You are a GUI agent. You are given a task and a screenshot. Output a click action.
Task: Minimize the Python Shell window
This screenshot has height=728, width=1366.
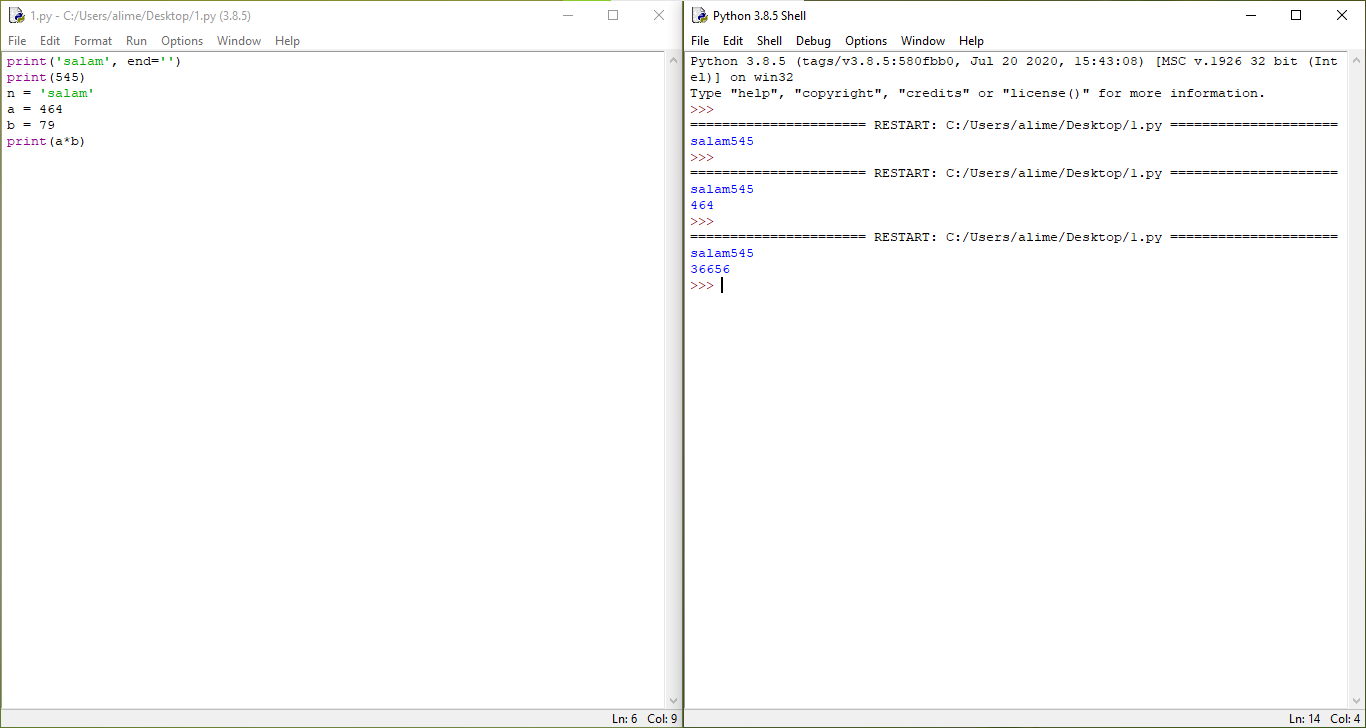coord(1250,15)
